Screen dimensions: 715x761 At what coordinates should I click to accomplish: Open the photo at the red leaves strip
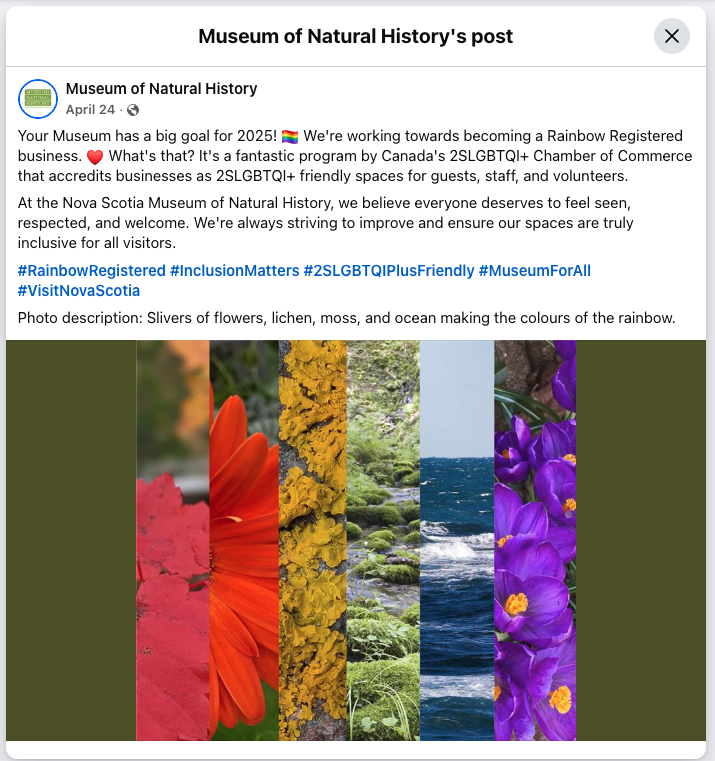tap(173, 540)
